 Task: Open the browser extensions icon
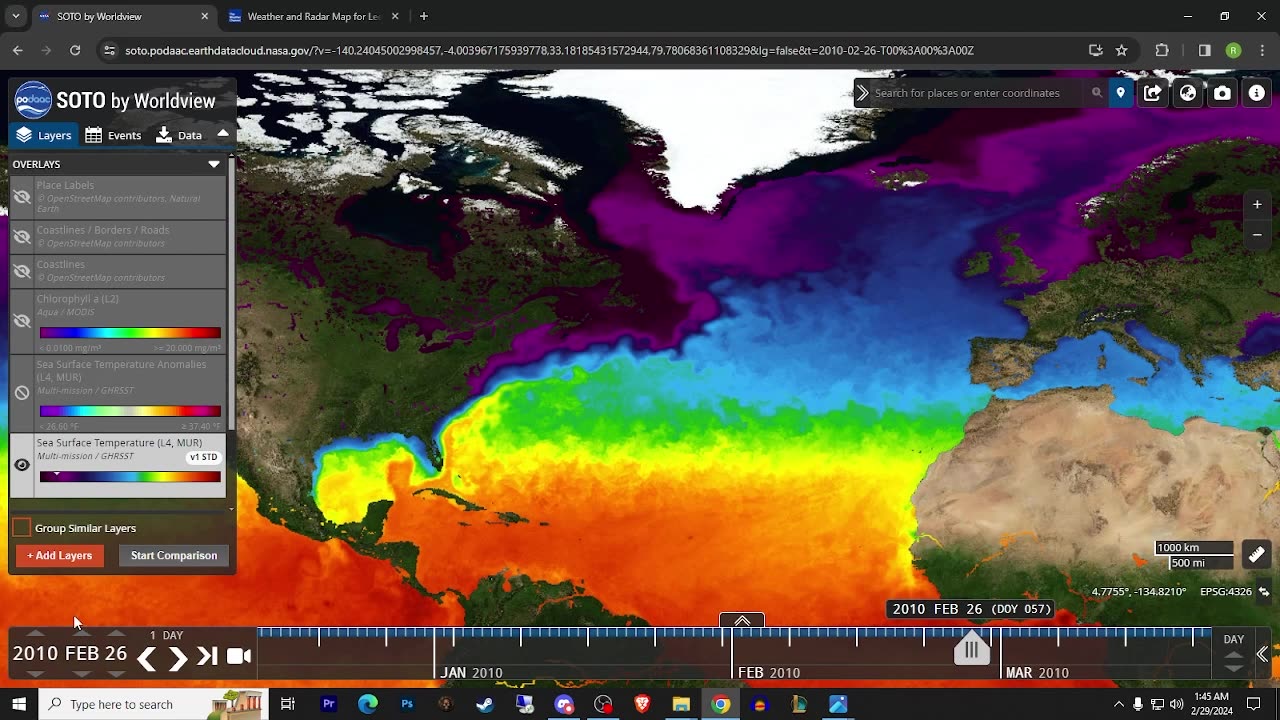point(1162,50)
